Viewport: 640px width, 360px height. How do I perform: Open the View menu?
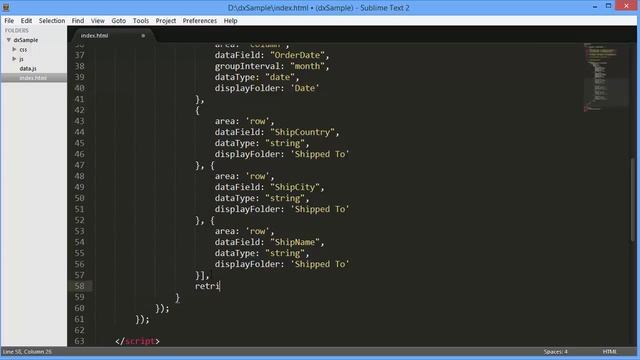(x=98, y=21)
